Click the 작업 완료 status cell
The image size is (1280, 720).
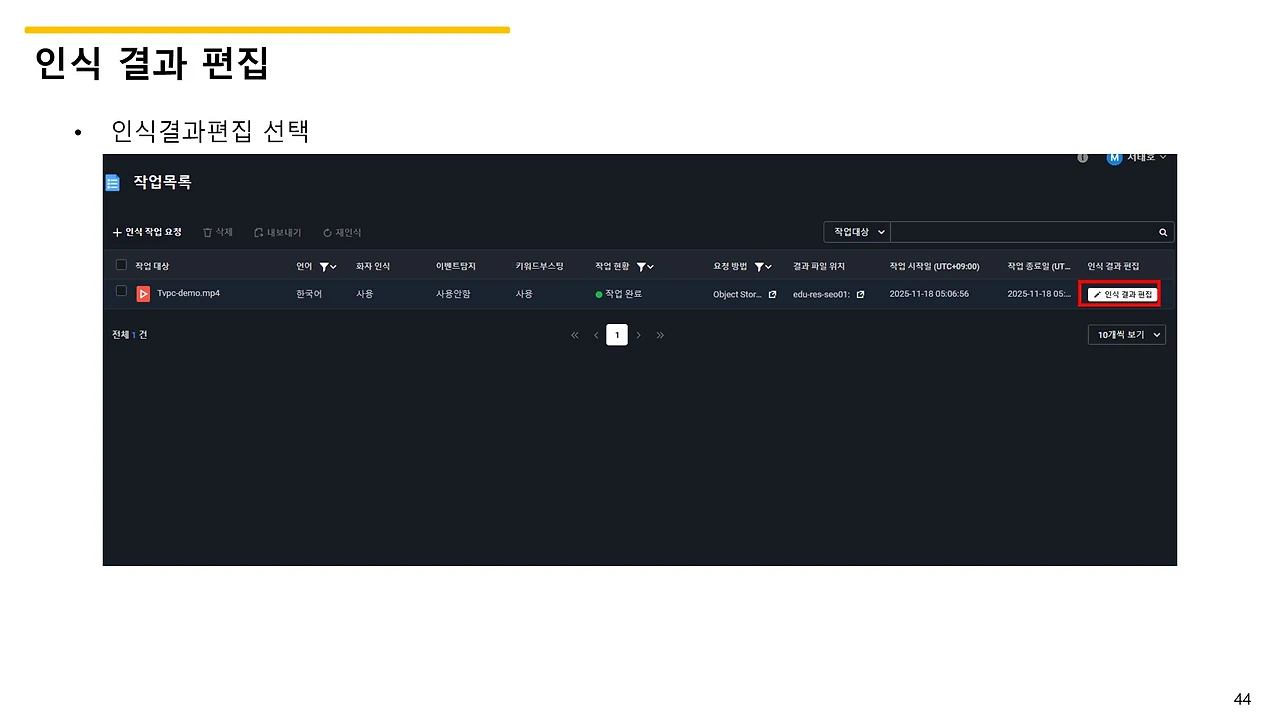(619, 294)
